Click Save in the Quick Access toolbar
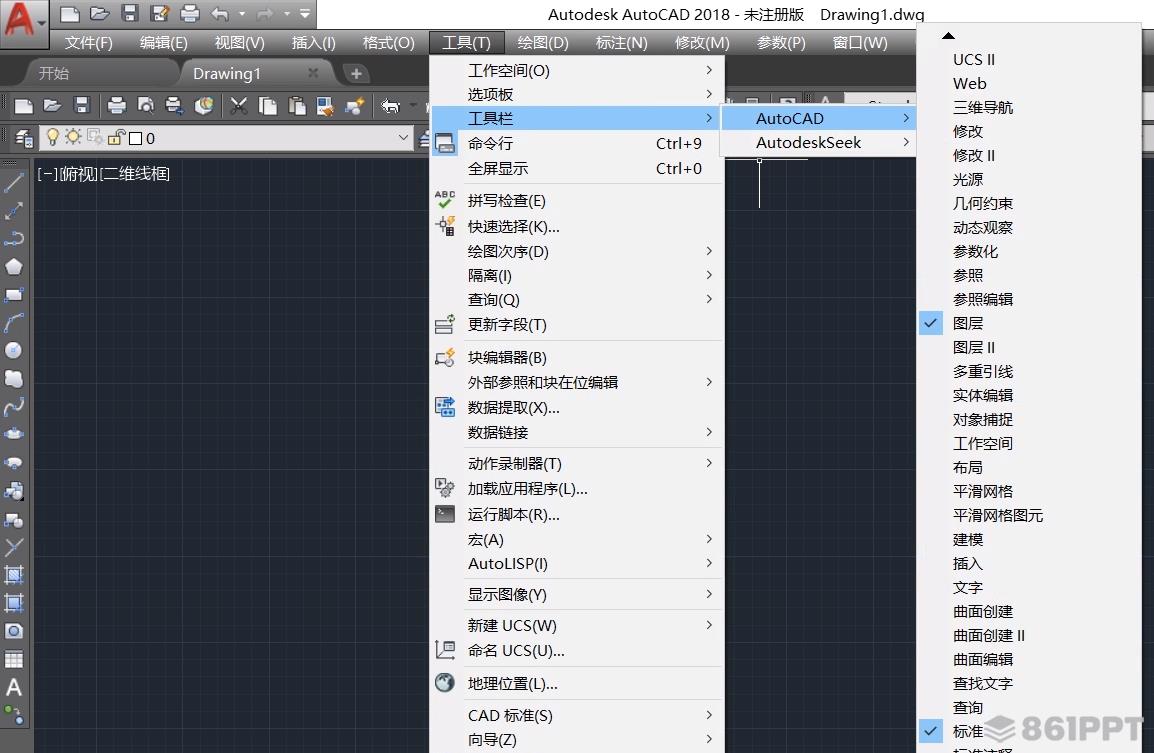 [x=130, y=13]
